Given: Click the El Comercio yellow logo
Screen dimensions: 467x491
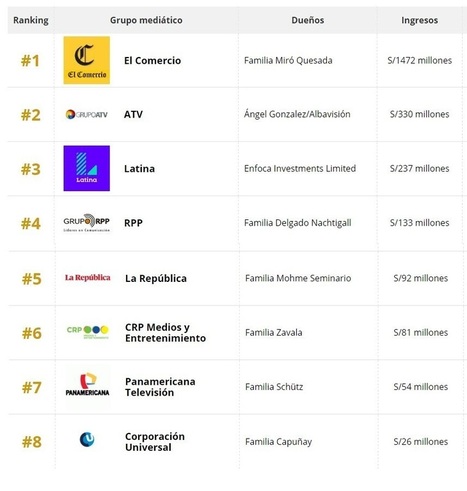Looking at the screenshot, I should [87, 60].
